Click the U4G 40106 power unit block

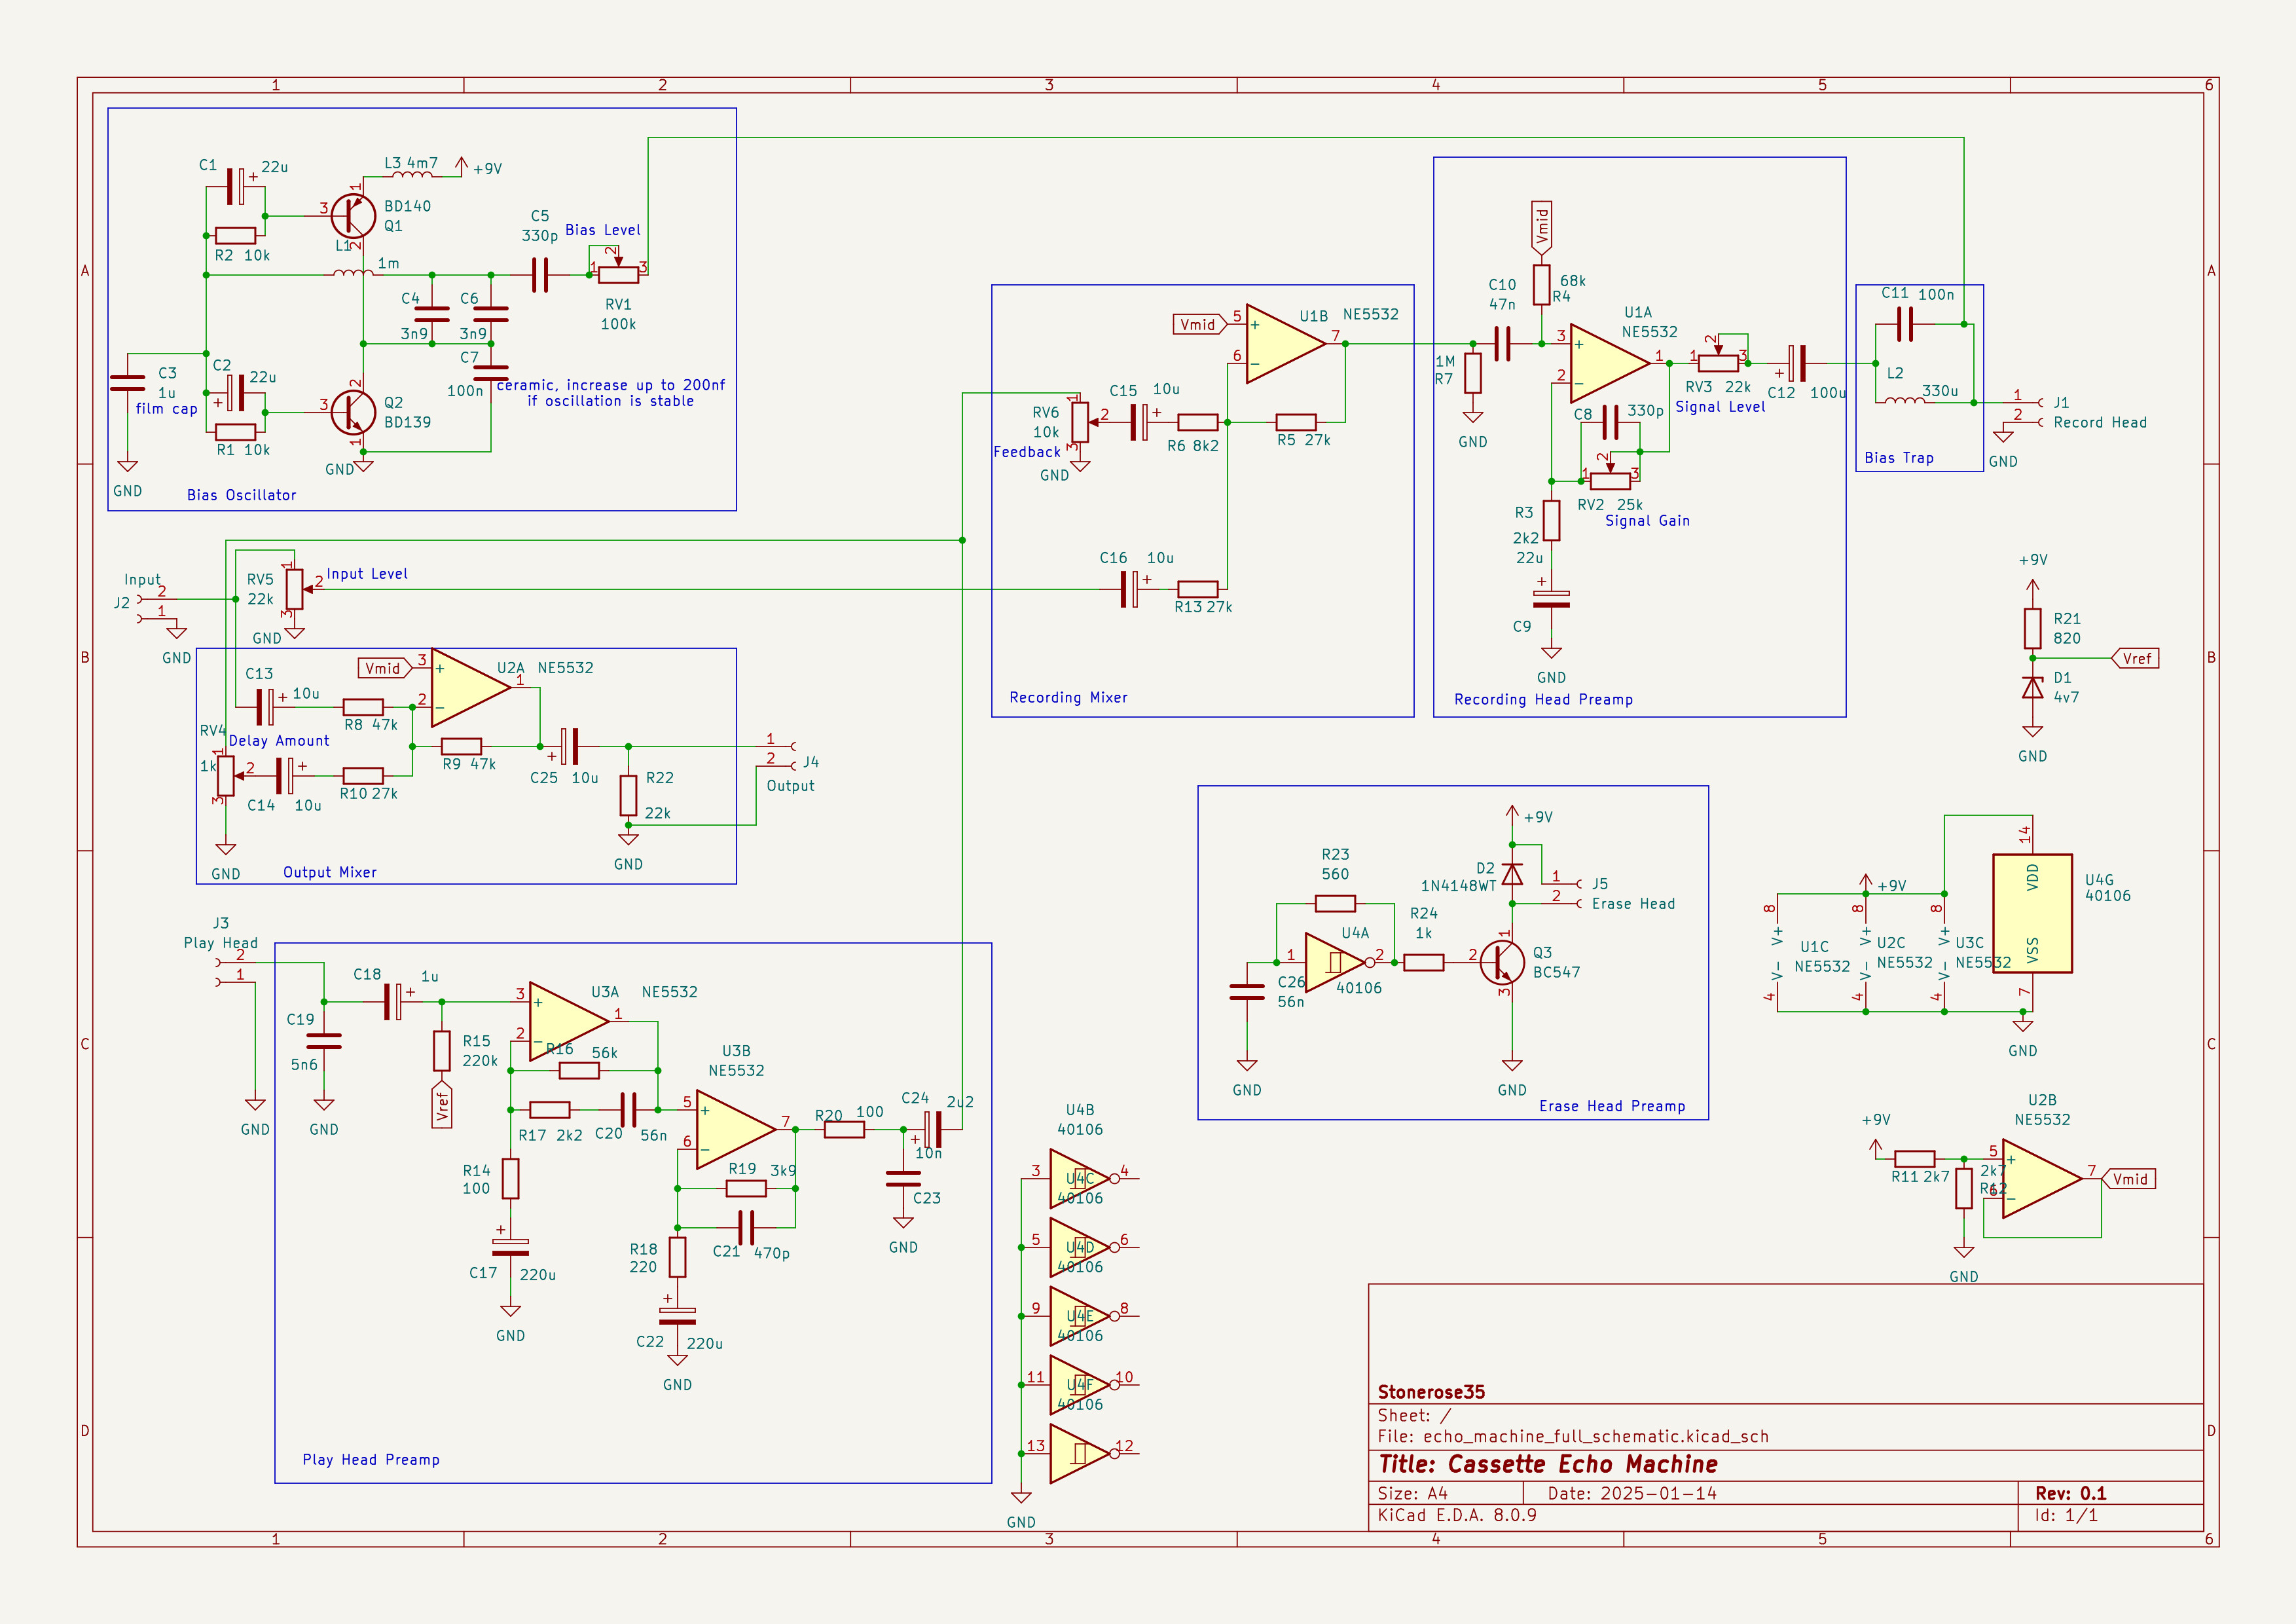tap(2032, 913)
